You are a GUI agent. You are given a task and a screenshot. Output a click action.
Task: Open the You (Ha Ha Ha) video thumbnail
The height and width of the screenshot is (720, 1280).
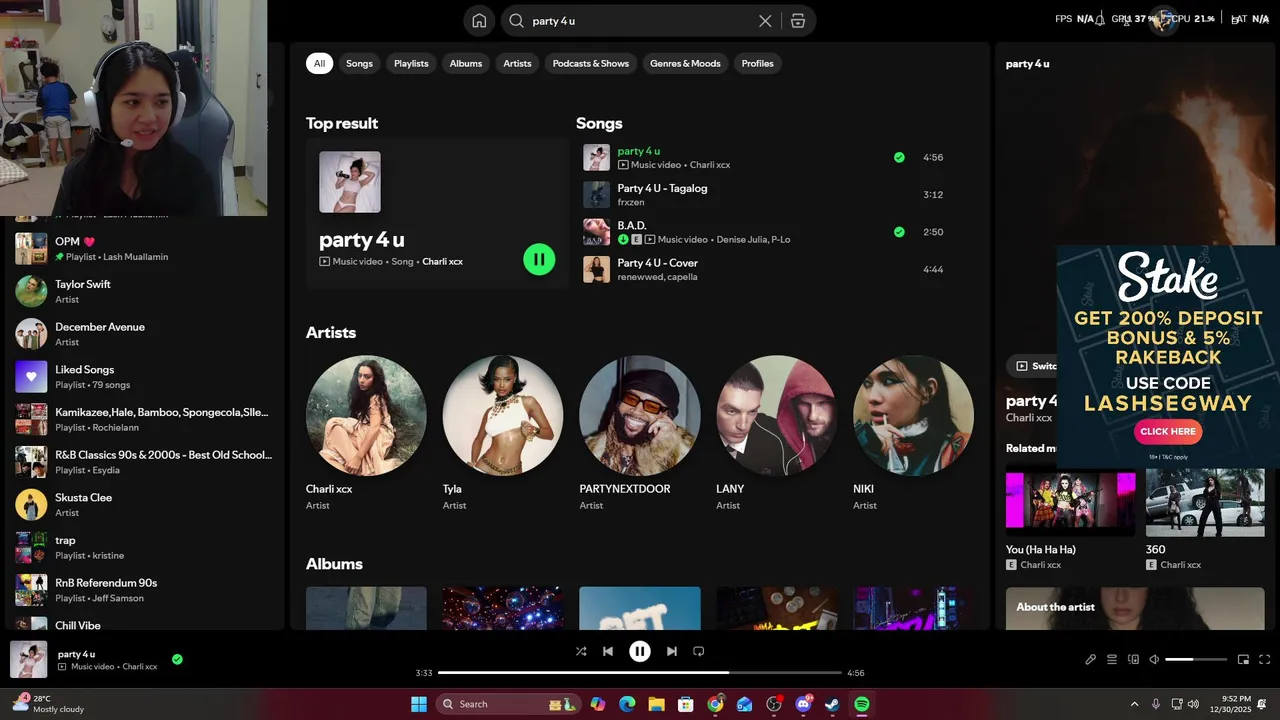point(1071,503)
